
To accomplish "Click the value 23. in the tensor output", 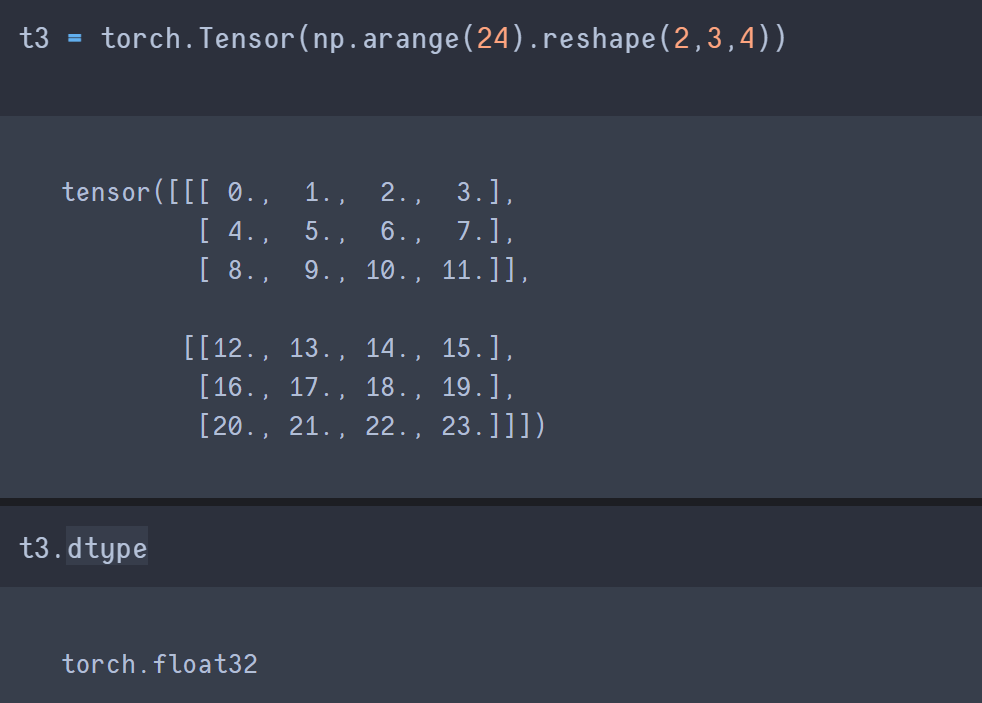I will tap(462, 426).
